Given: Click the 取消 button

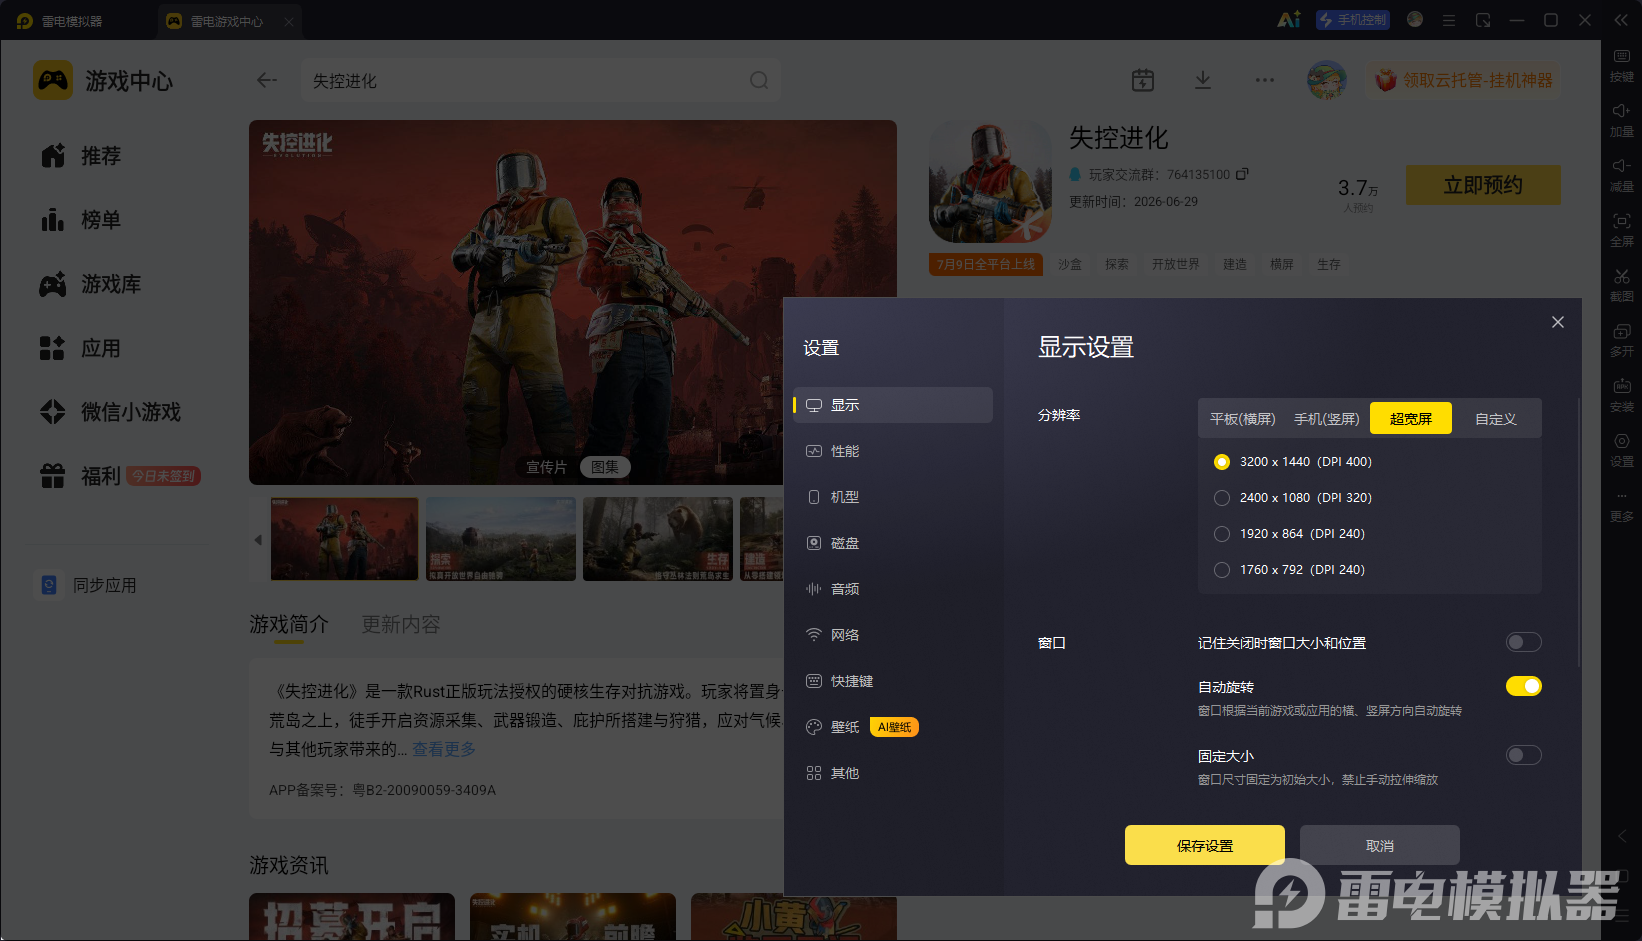Looking at the screenshot, I should [x=1380, y=845].
